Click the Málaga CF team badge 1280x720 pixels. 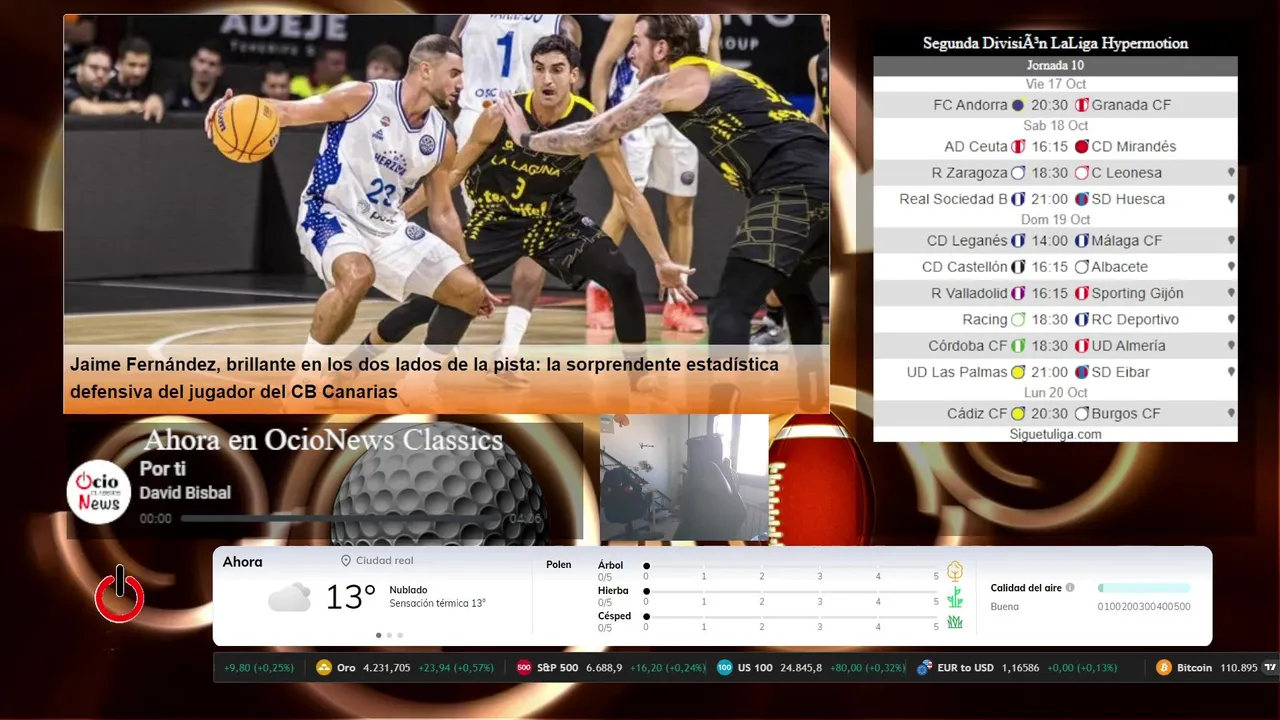click(x=1081, y=241)
